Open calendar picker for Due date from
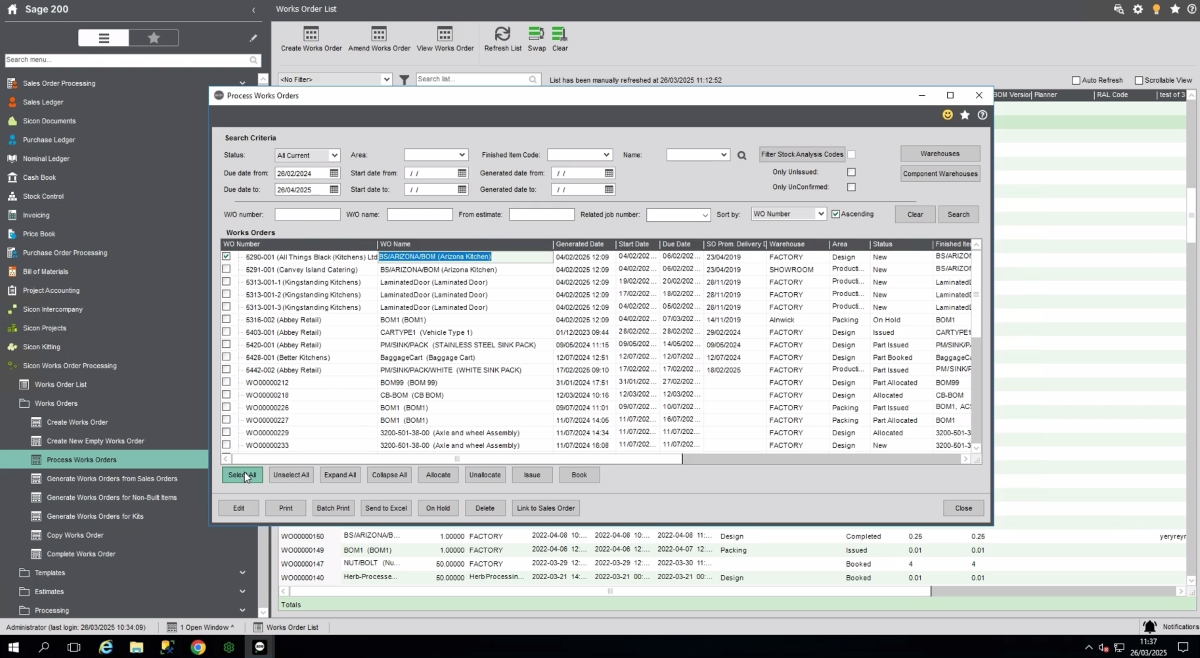Screen dimensions: 1200x658 click(x=334, y=173)
